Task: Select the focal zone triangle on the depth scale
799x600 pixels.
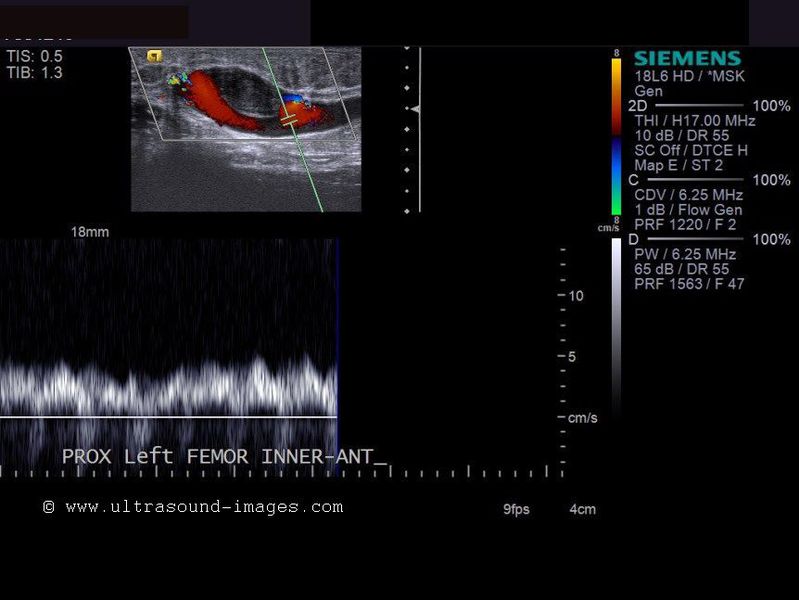Action: 413,108
